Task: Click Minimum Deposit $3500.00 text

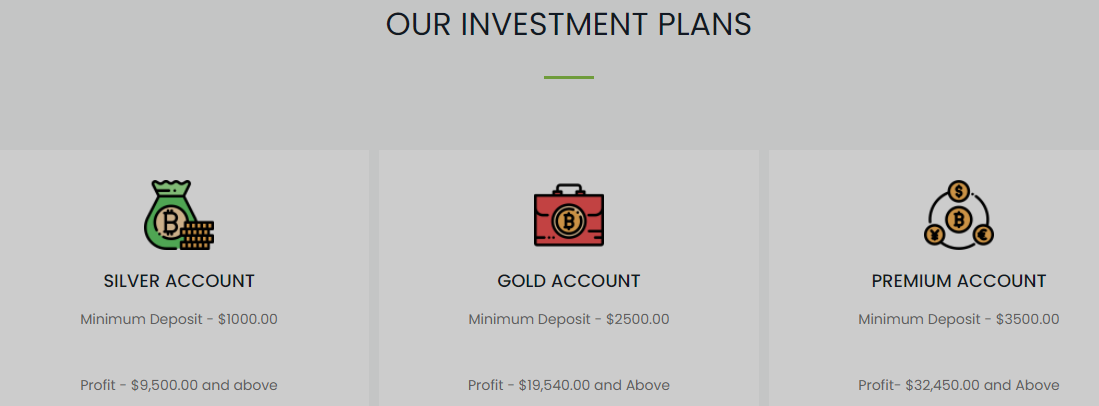Action: pyautogui.click(x=958, y=320)
